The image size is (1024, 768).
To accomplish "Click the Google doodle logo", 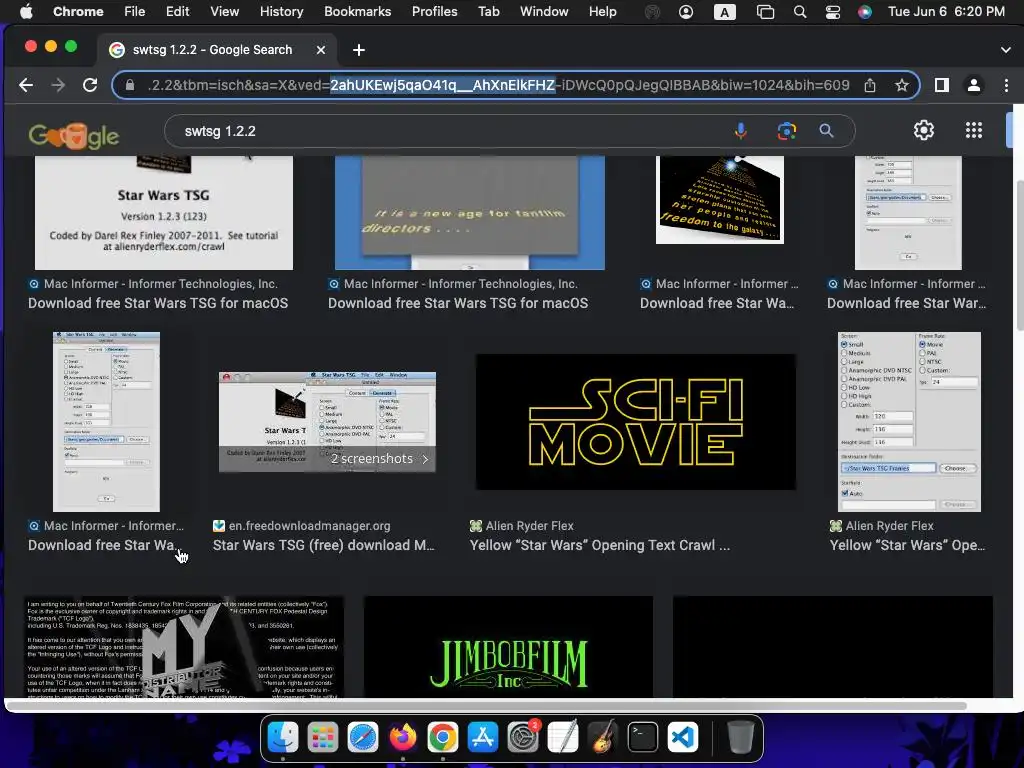I will point(74,135).
